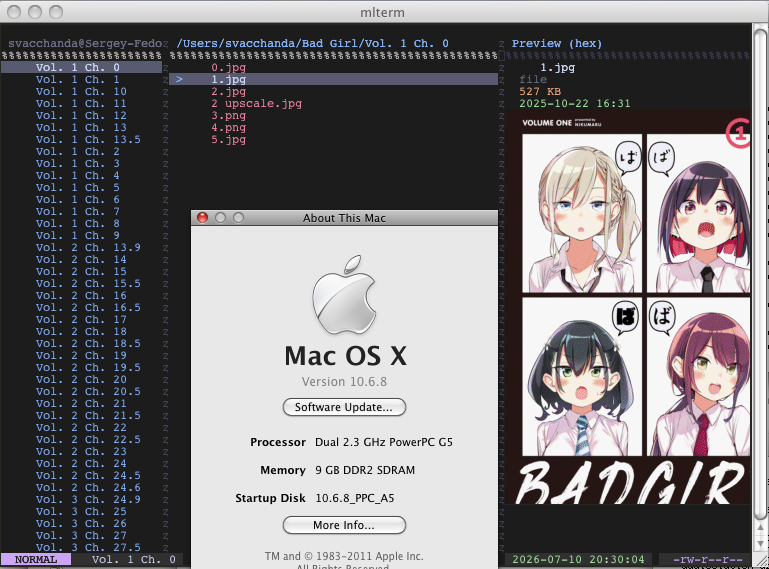
Task: Select directory Vol. 2 Ch. 19.5
Action: [88, 367]
